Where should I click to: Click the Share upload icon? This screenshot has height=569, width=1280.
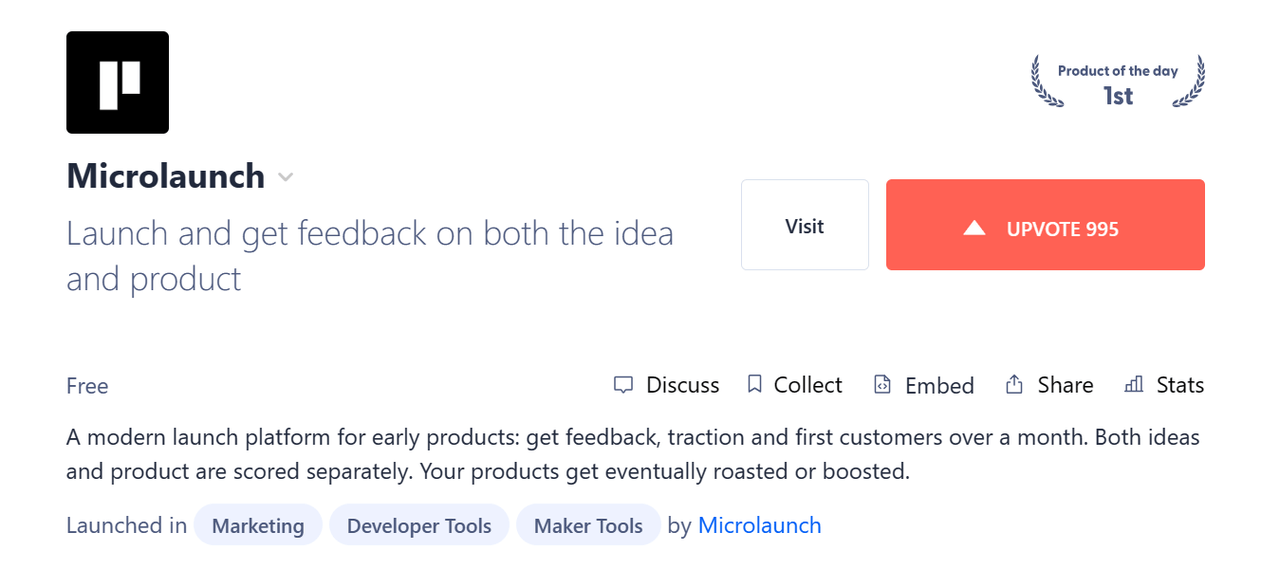pyautogui.click(x=1014, y=384)
